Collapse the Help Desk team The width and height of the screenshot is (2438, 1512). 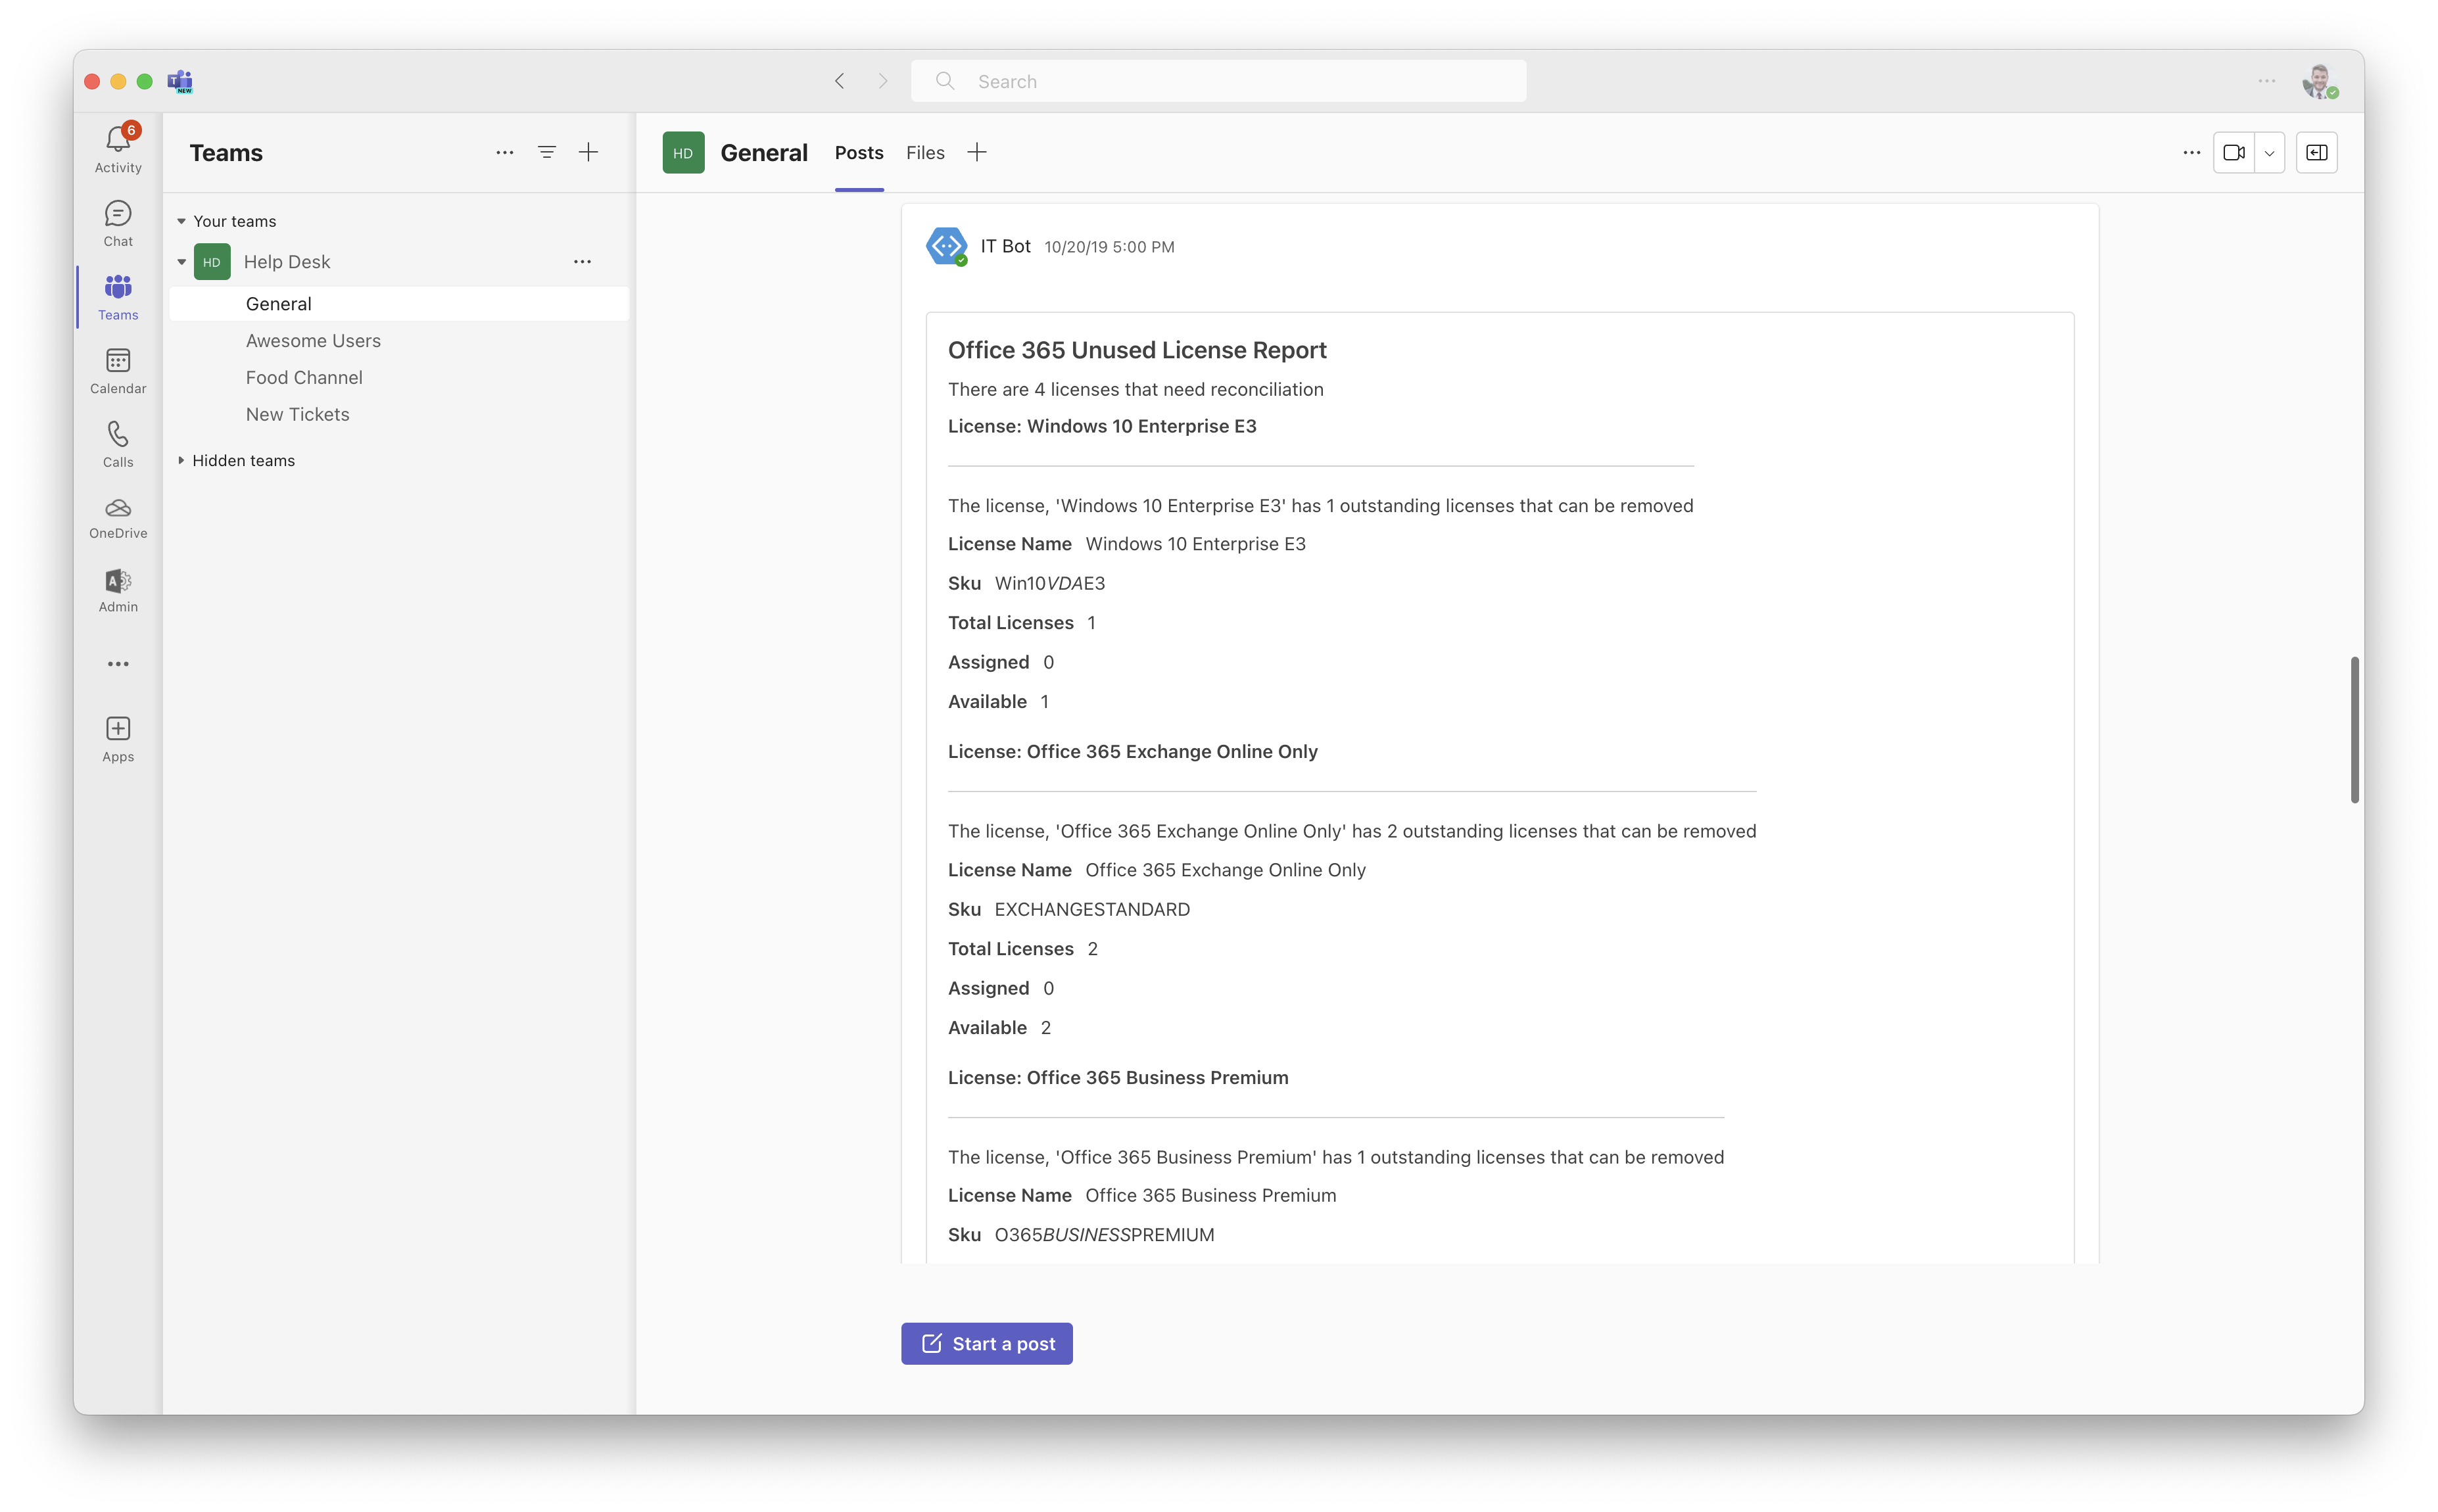[182, 262]
